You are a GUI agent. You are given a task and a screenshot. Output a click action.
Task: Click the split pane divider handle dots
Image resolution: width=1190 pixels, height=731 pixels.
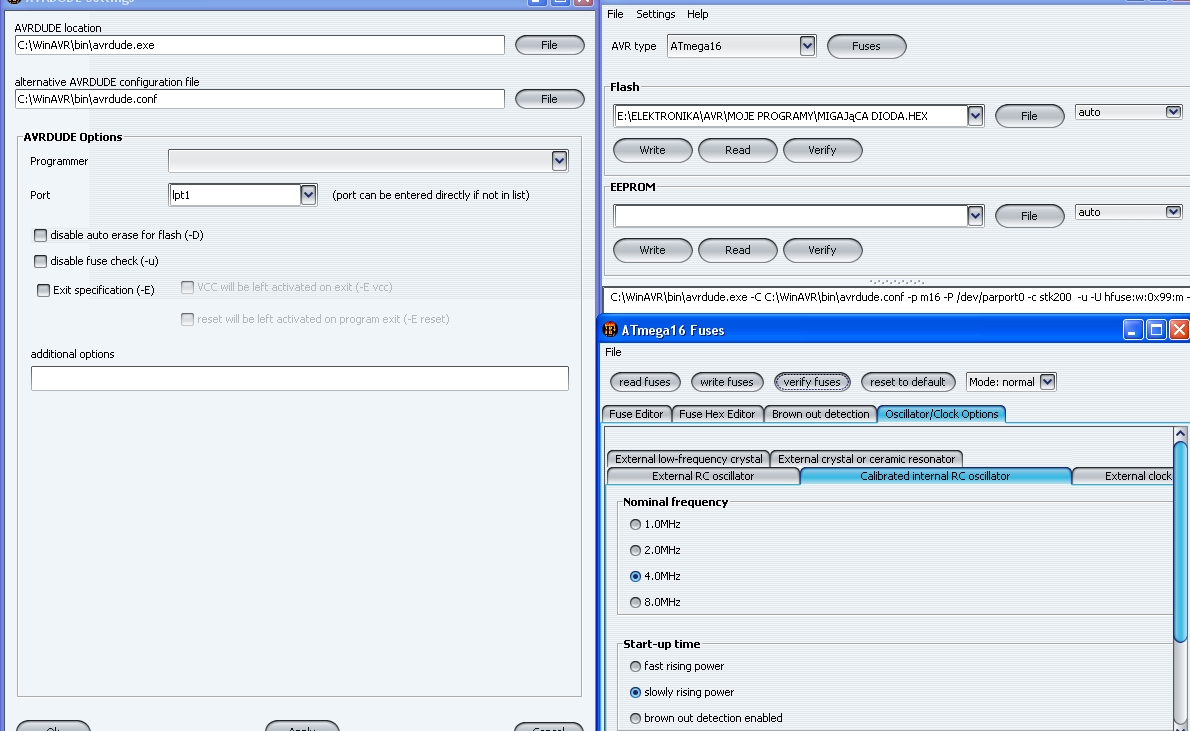896,282
